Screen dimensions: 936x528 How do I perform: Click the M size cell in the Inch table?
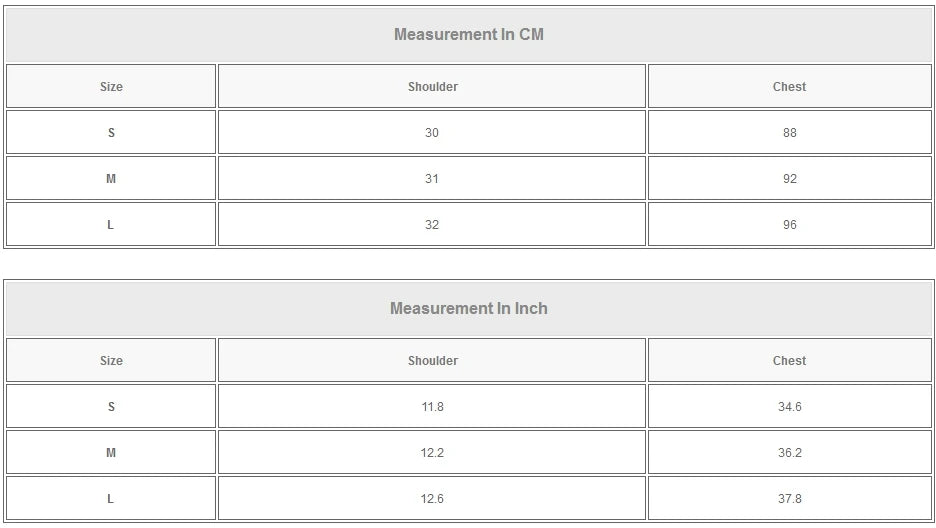[111, 453]
